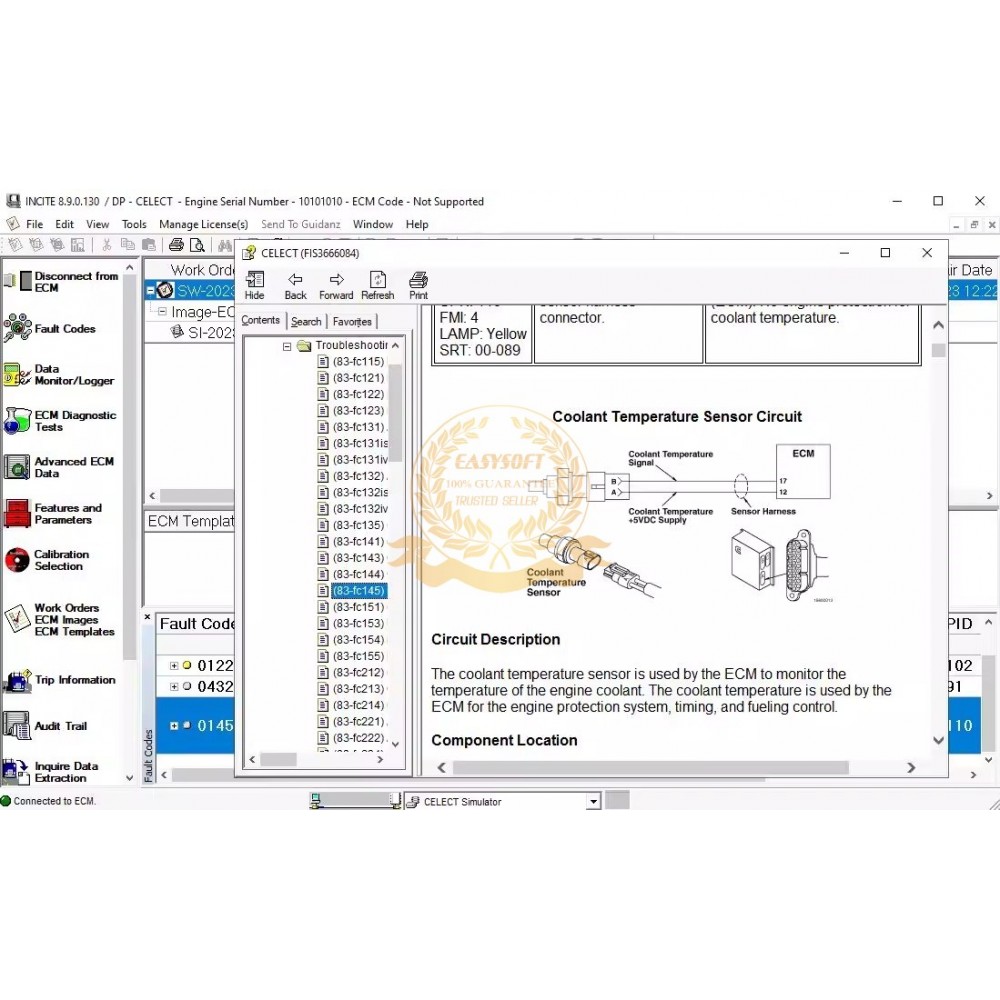Click Print icon in help window
The height and width of the screenshot is (1000, 1000).
(x=418, y=286)
